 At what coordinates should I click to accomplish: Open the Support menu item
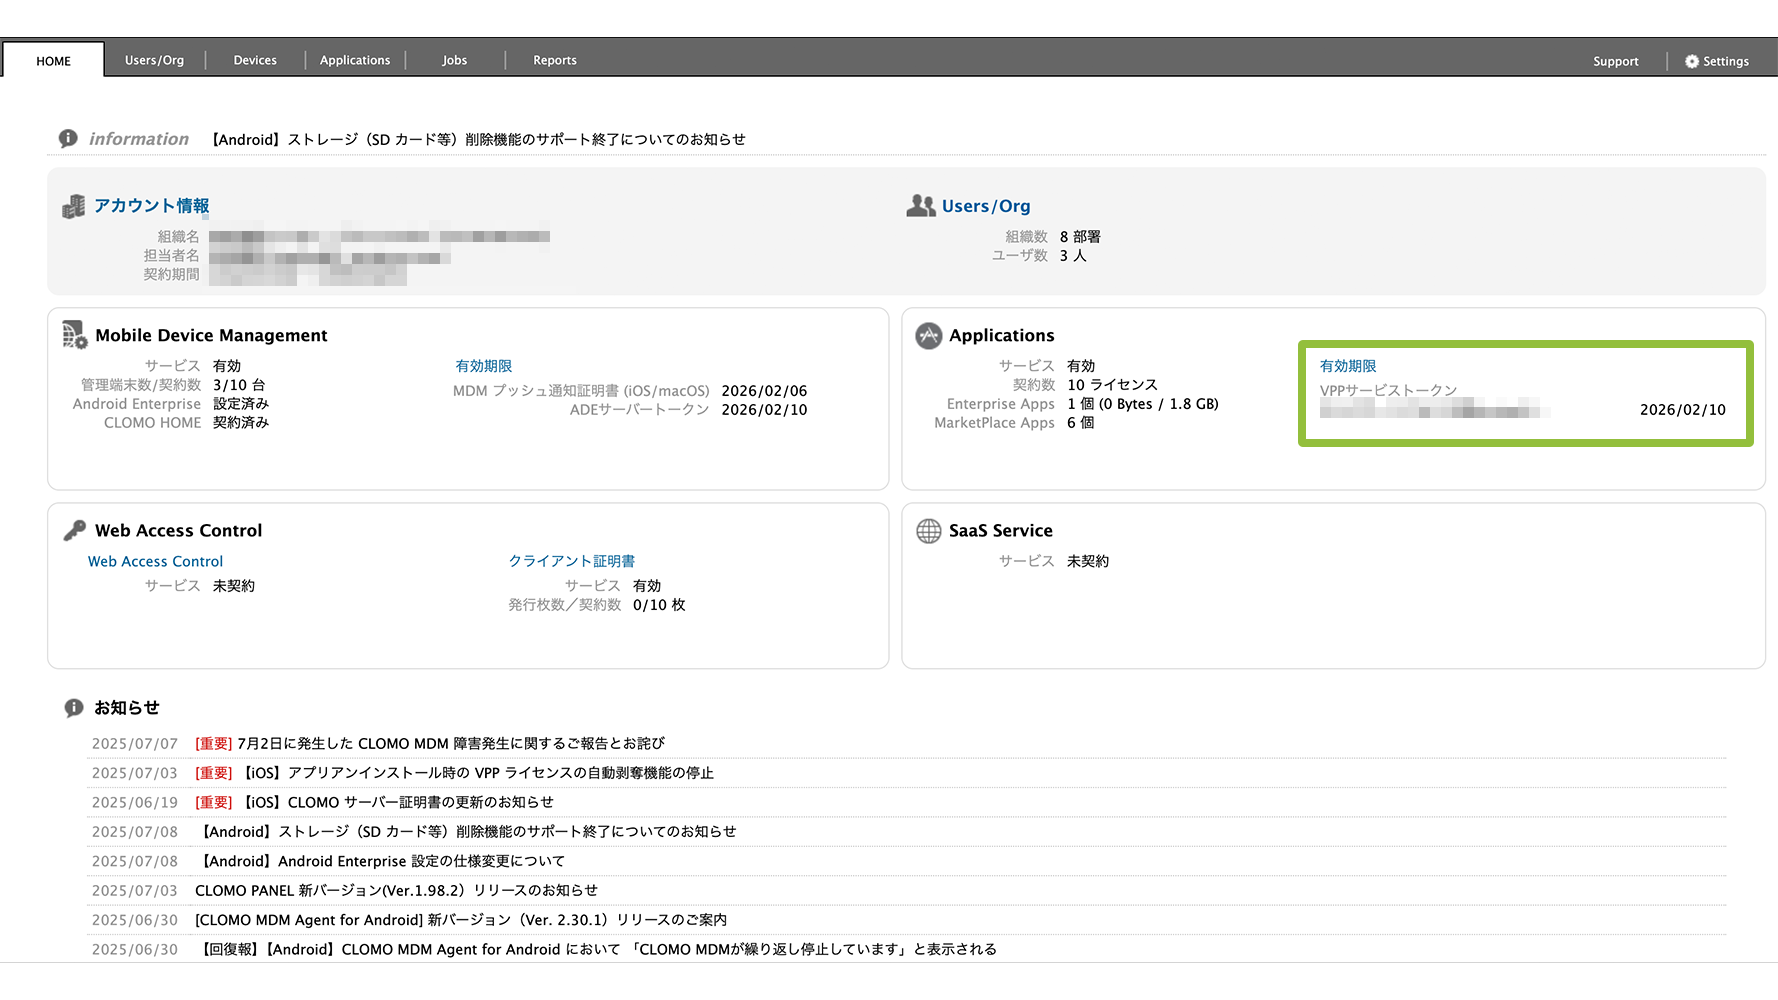click(1616, 61)
